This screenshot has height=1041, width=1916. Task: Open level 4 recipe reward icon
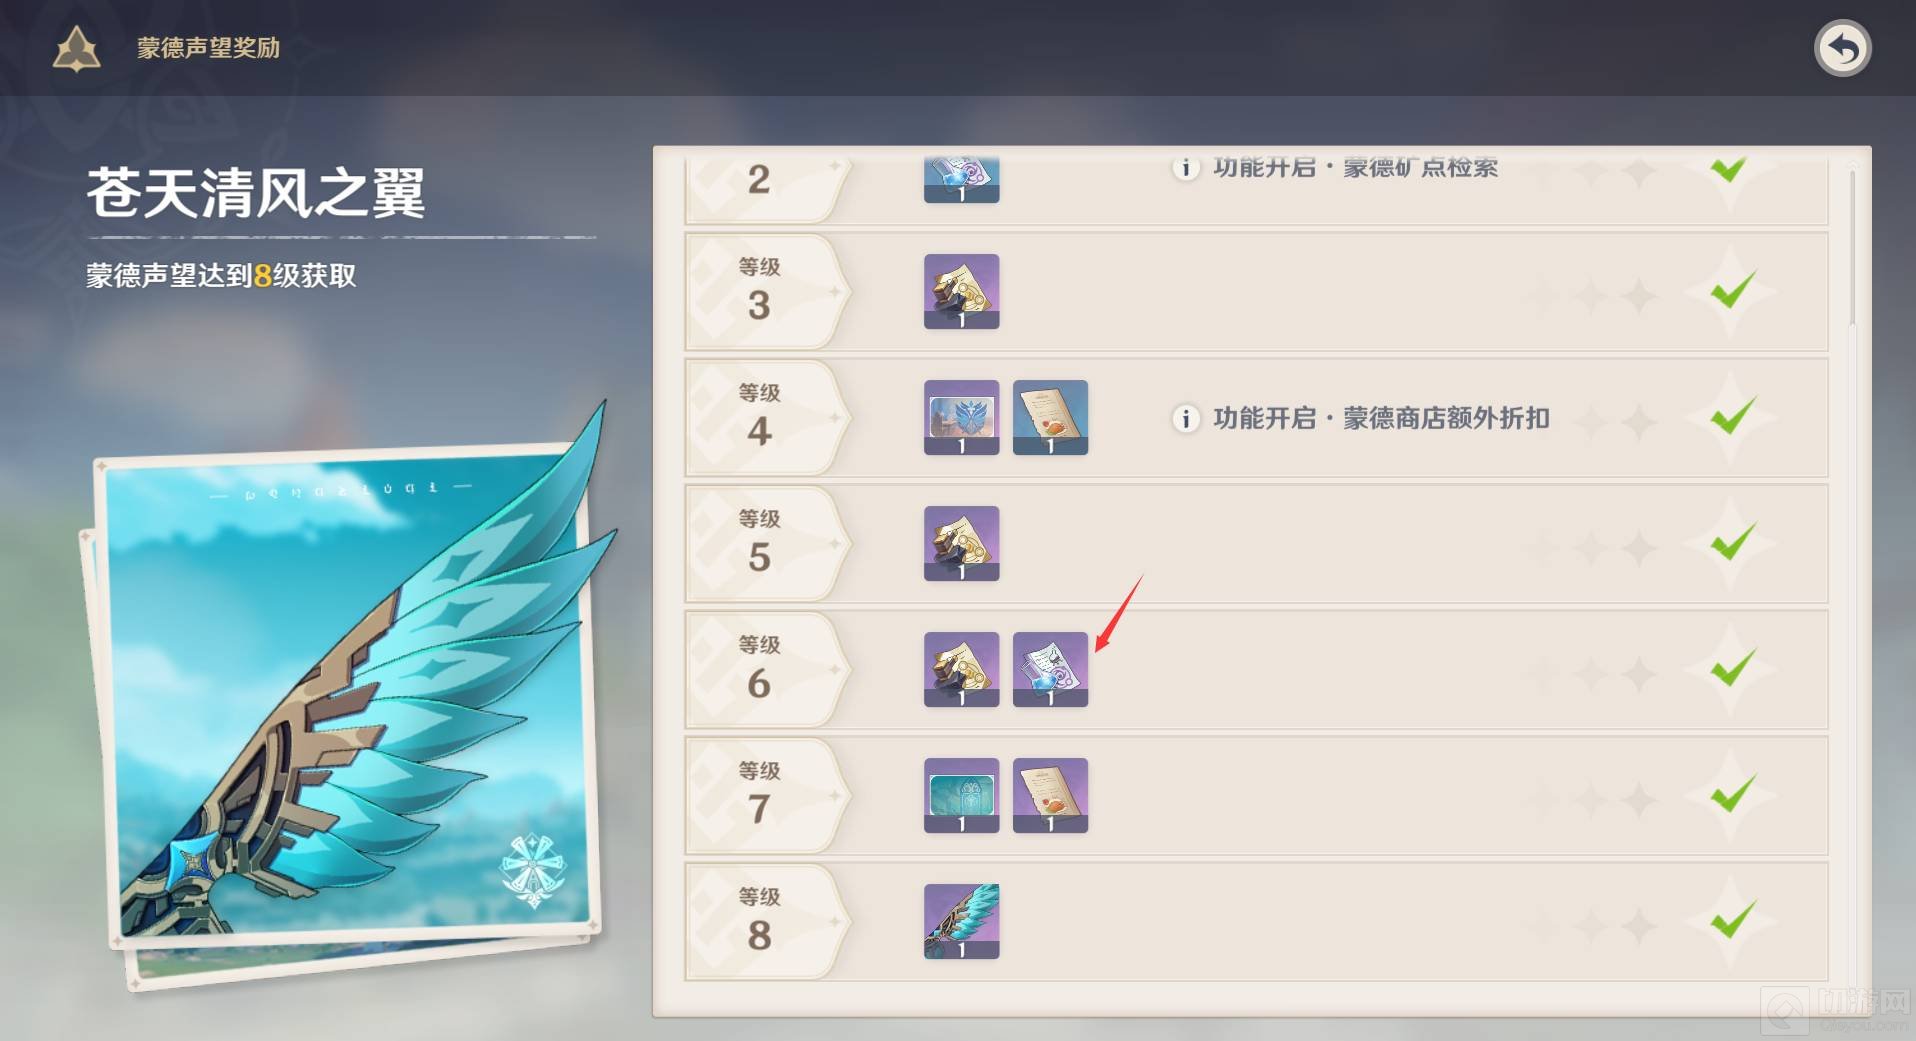[1050, 417]
